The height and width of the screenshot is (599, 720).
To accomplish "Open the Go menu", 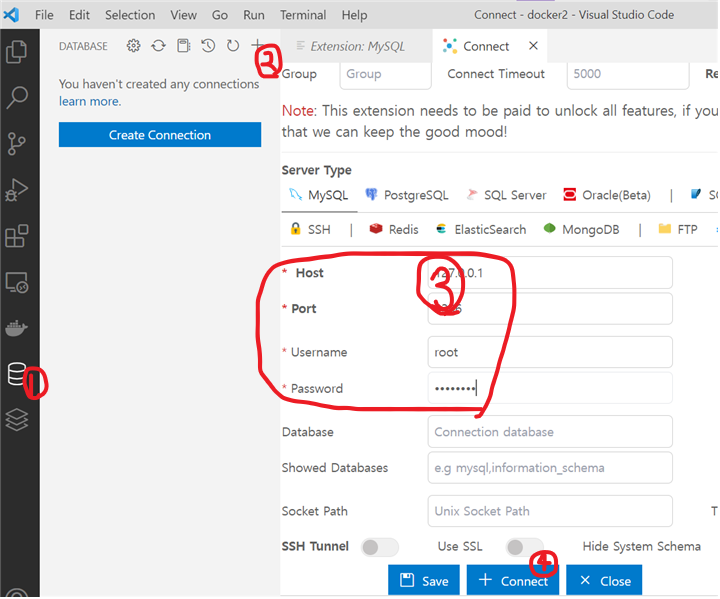I will (219, 15).
